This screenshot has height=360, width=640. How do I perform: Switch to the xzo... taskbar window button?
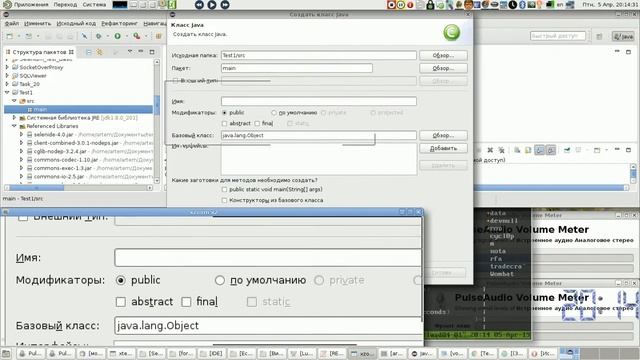click(x=362, y=353)
